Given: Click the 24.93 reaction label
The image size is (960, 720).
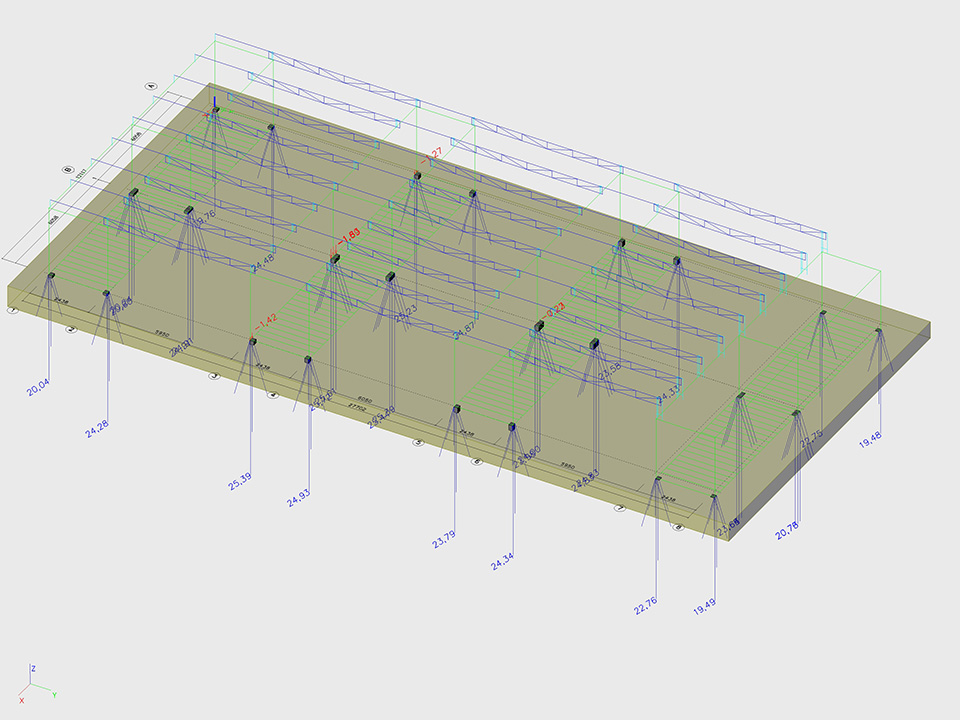Looking at the screenshot, I should 298,497.
